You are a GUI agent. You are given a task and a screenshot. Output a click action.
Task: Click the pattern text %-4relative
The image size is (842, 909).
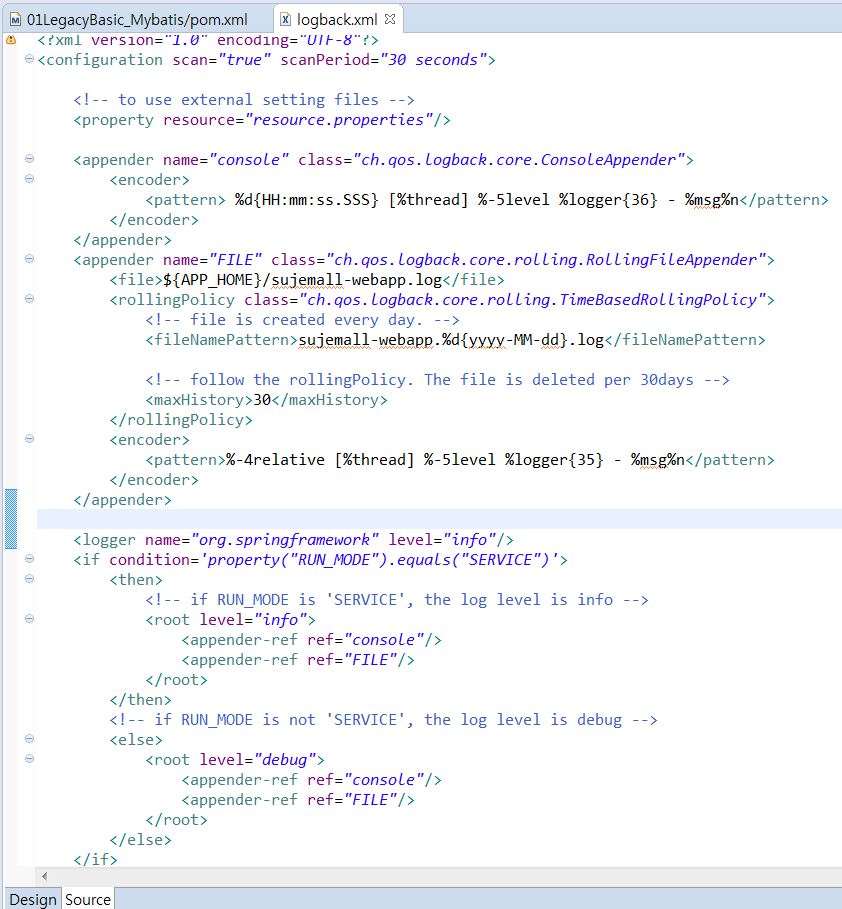point(275,460)
